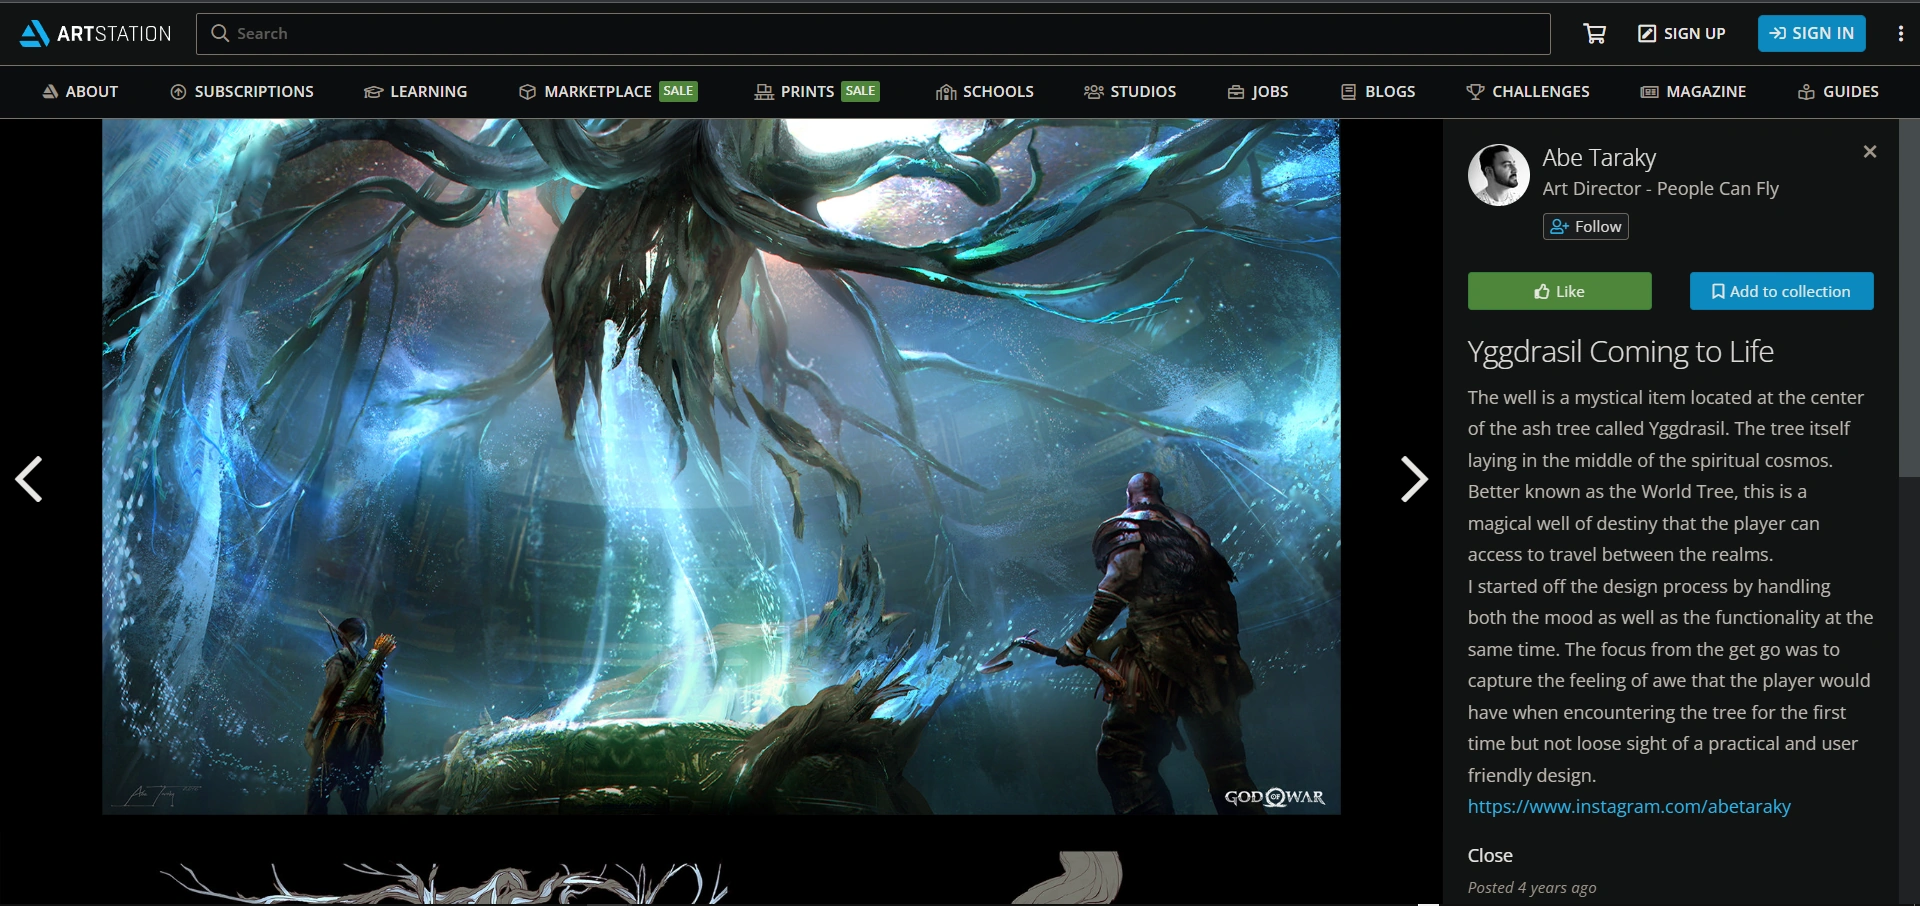This screenshot has height=906, width=1920.
Task: Click the Close text in the details panel
Action: click(1490, 856)
